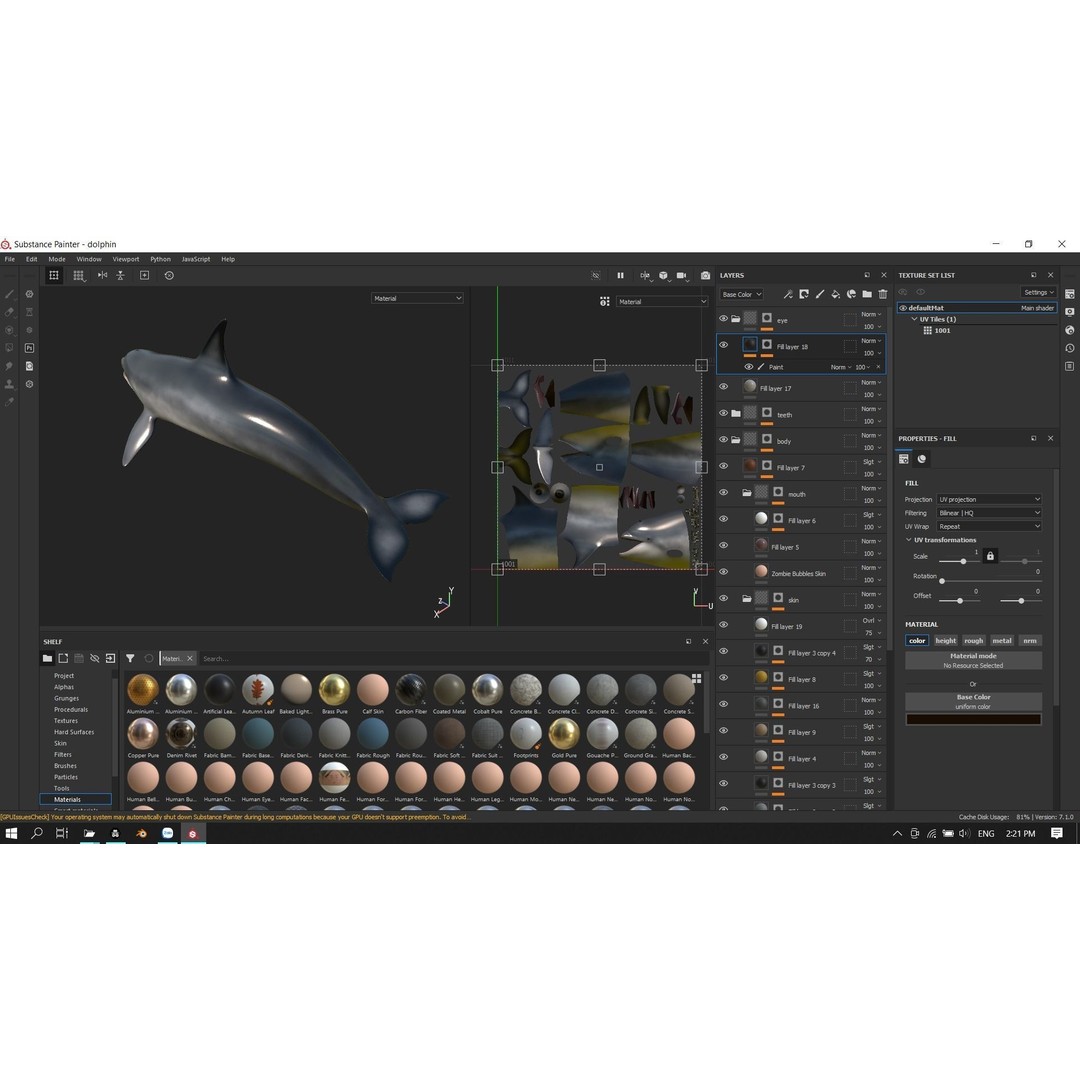Open the Filtering dropdown
Screen dimensions: 1080x1080
point(989,513)
